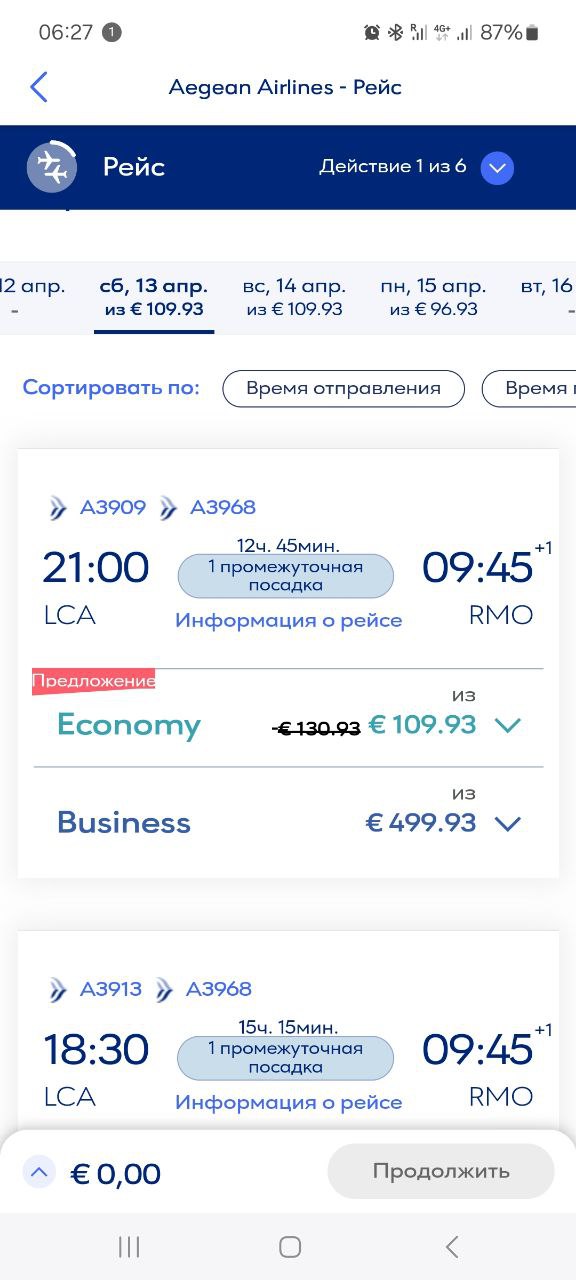The height and width of the screenshot is (1280, 576).
Task: Choose the пн, 15 апр. date
Action: coord(434,297)
